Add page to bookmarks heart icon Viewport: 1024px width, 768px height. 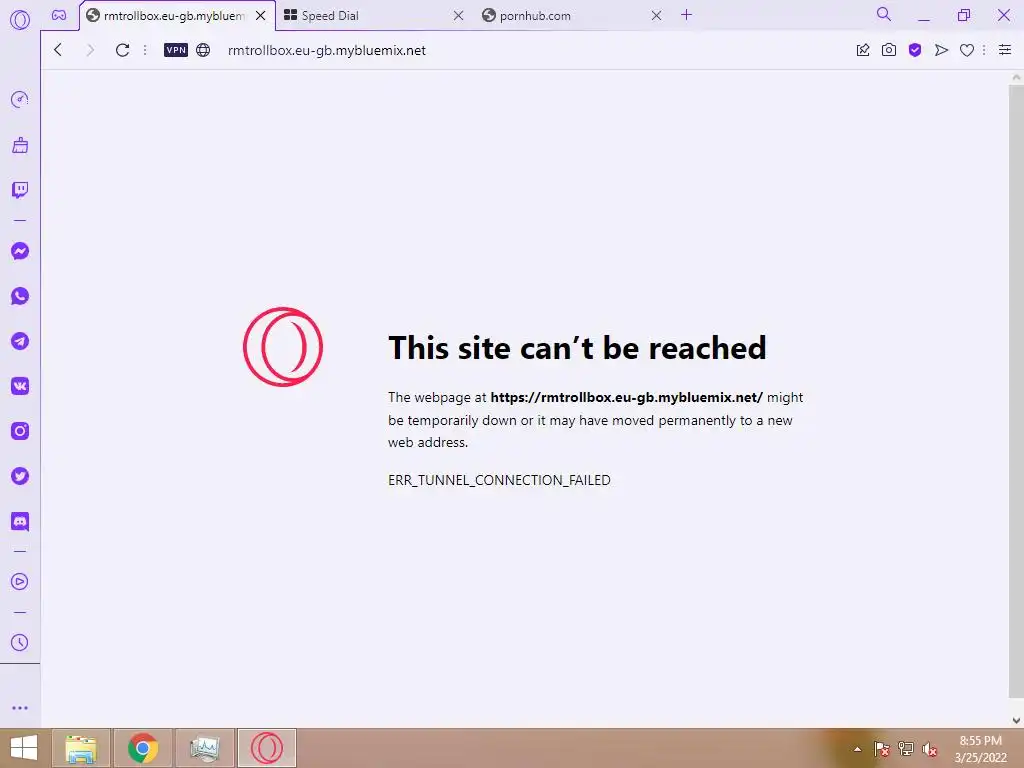[967, 50]
